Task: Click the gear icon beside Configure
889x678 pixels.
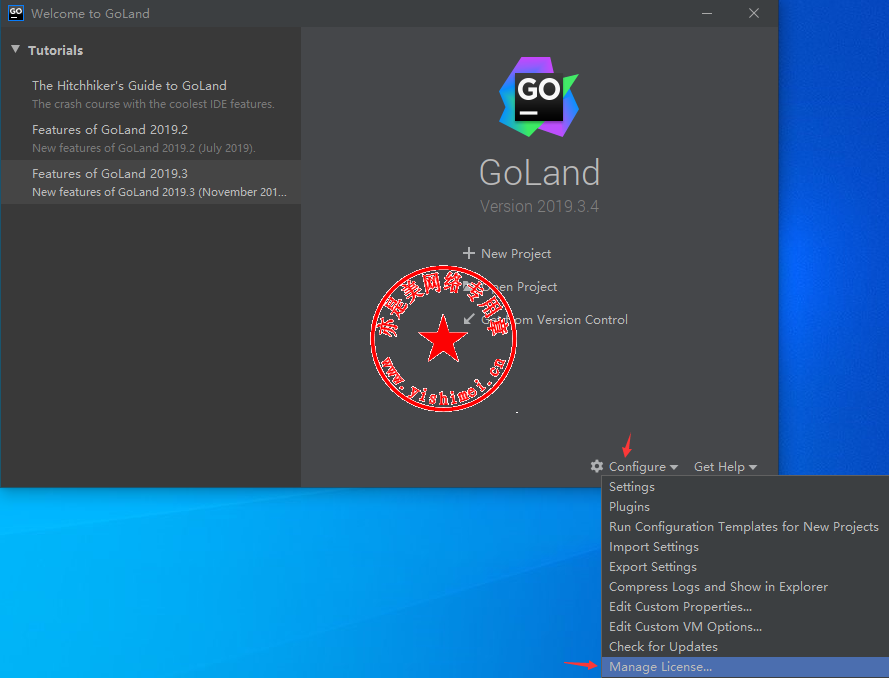Action: point(596,467)
